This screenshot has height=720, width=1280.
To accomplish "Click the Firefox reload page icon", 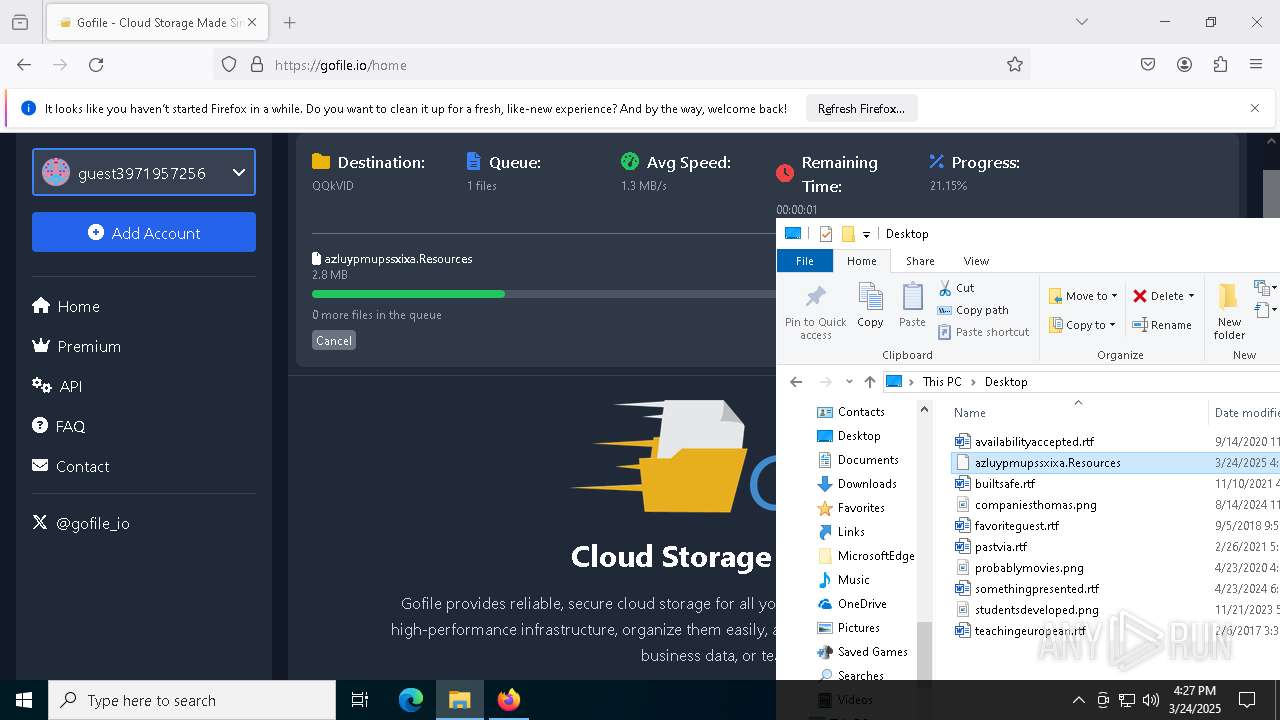I will coord(96,65).
